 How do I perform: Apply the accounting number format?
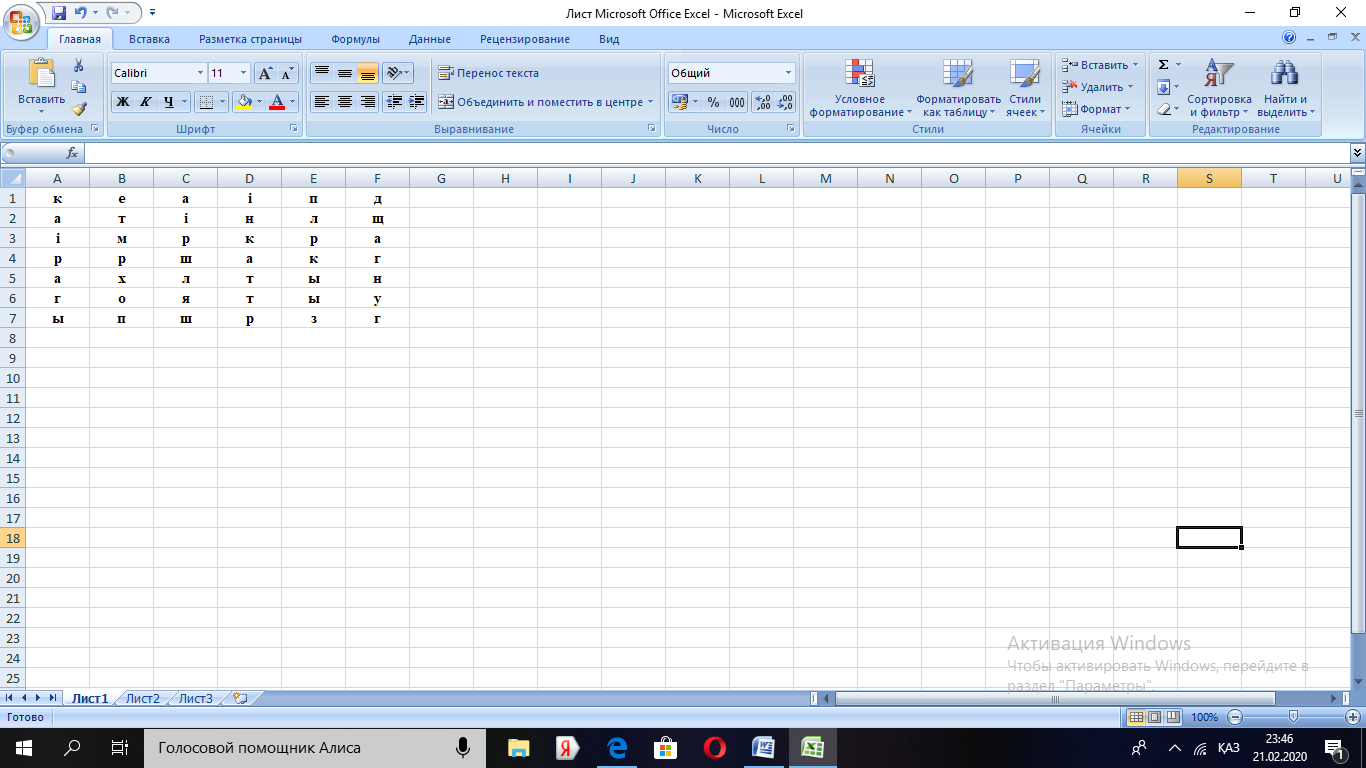click(x=679, y=102)
